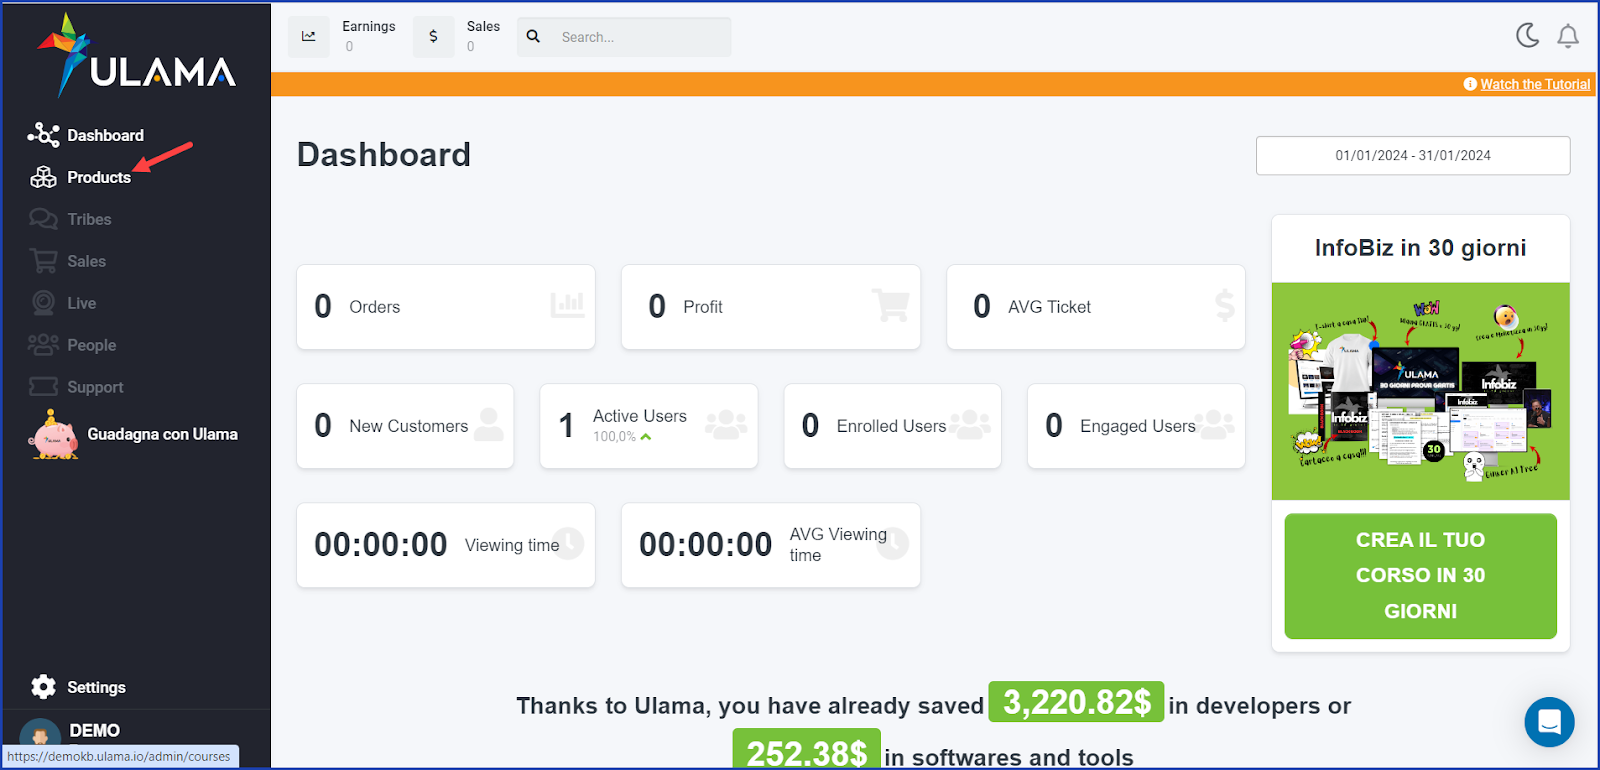The image size is (1600, 770).
Task: Open the Products menu item
Action: coord(99,177)
